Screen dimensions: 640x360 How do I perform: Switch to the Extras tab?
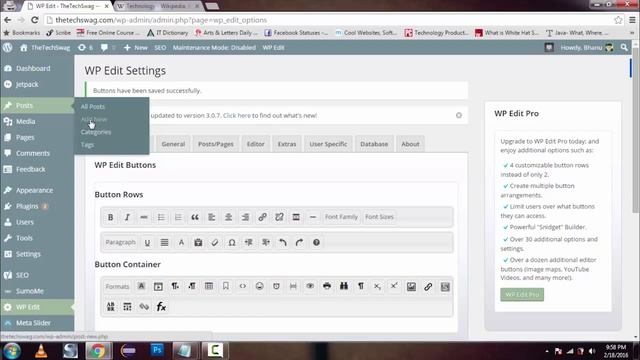point(287,144)
